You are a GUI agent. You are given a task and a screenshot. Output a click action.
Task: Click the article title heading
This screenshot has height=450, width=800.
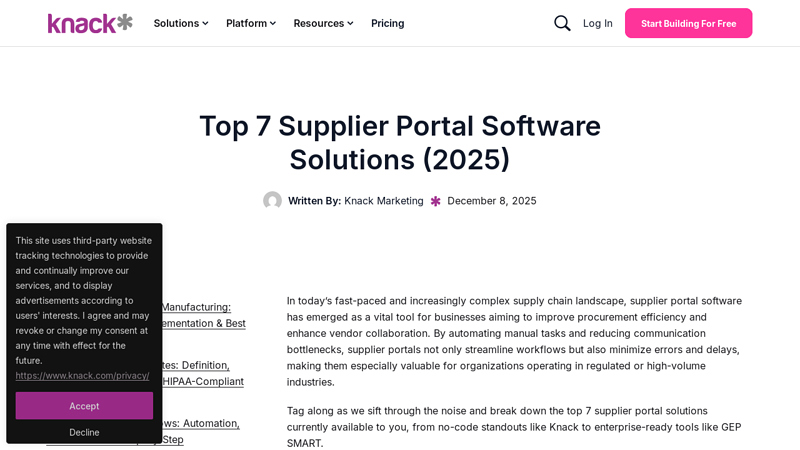pyautogui.click(x=400, y=142)
